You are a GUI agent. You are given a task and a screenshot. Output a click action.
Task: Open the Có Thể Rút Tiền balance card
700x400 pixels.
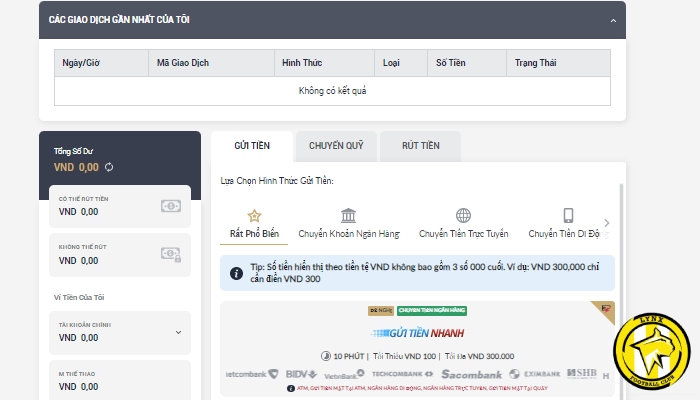120,206
